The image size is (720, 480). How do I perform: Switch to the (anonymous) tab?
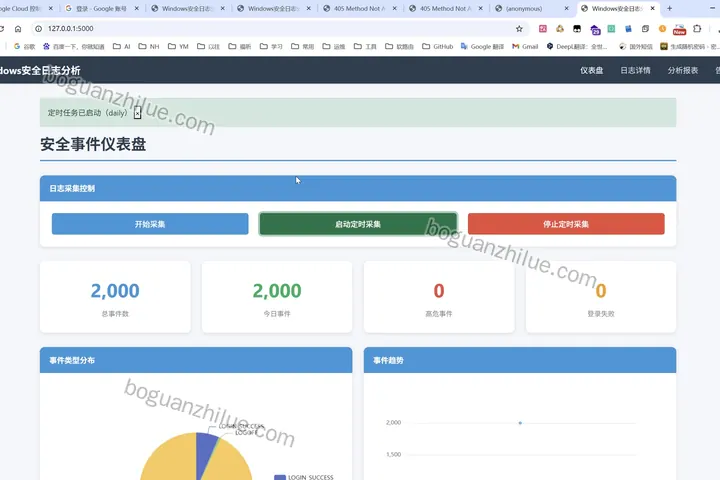click(x=528, y=9)
